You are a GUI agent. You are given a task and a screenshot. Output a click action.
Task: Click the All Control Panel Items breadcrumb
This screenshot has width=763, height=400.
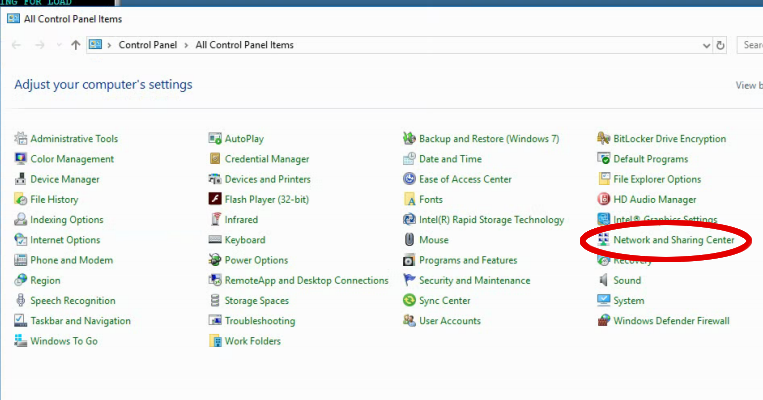[245, 45]
